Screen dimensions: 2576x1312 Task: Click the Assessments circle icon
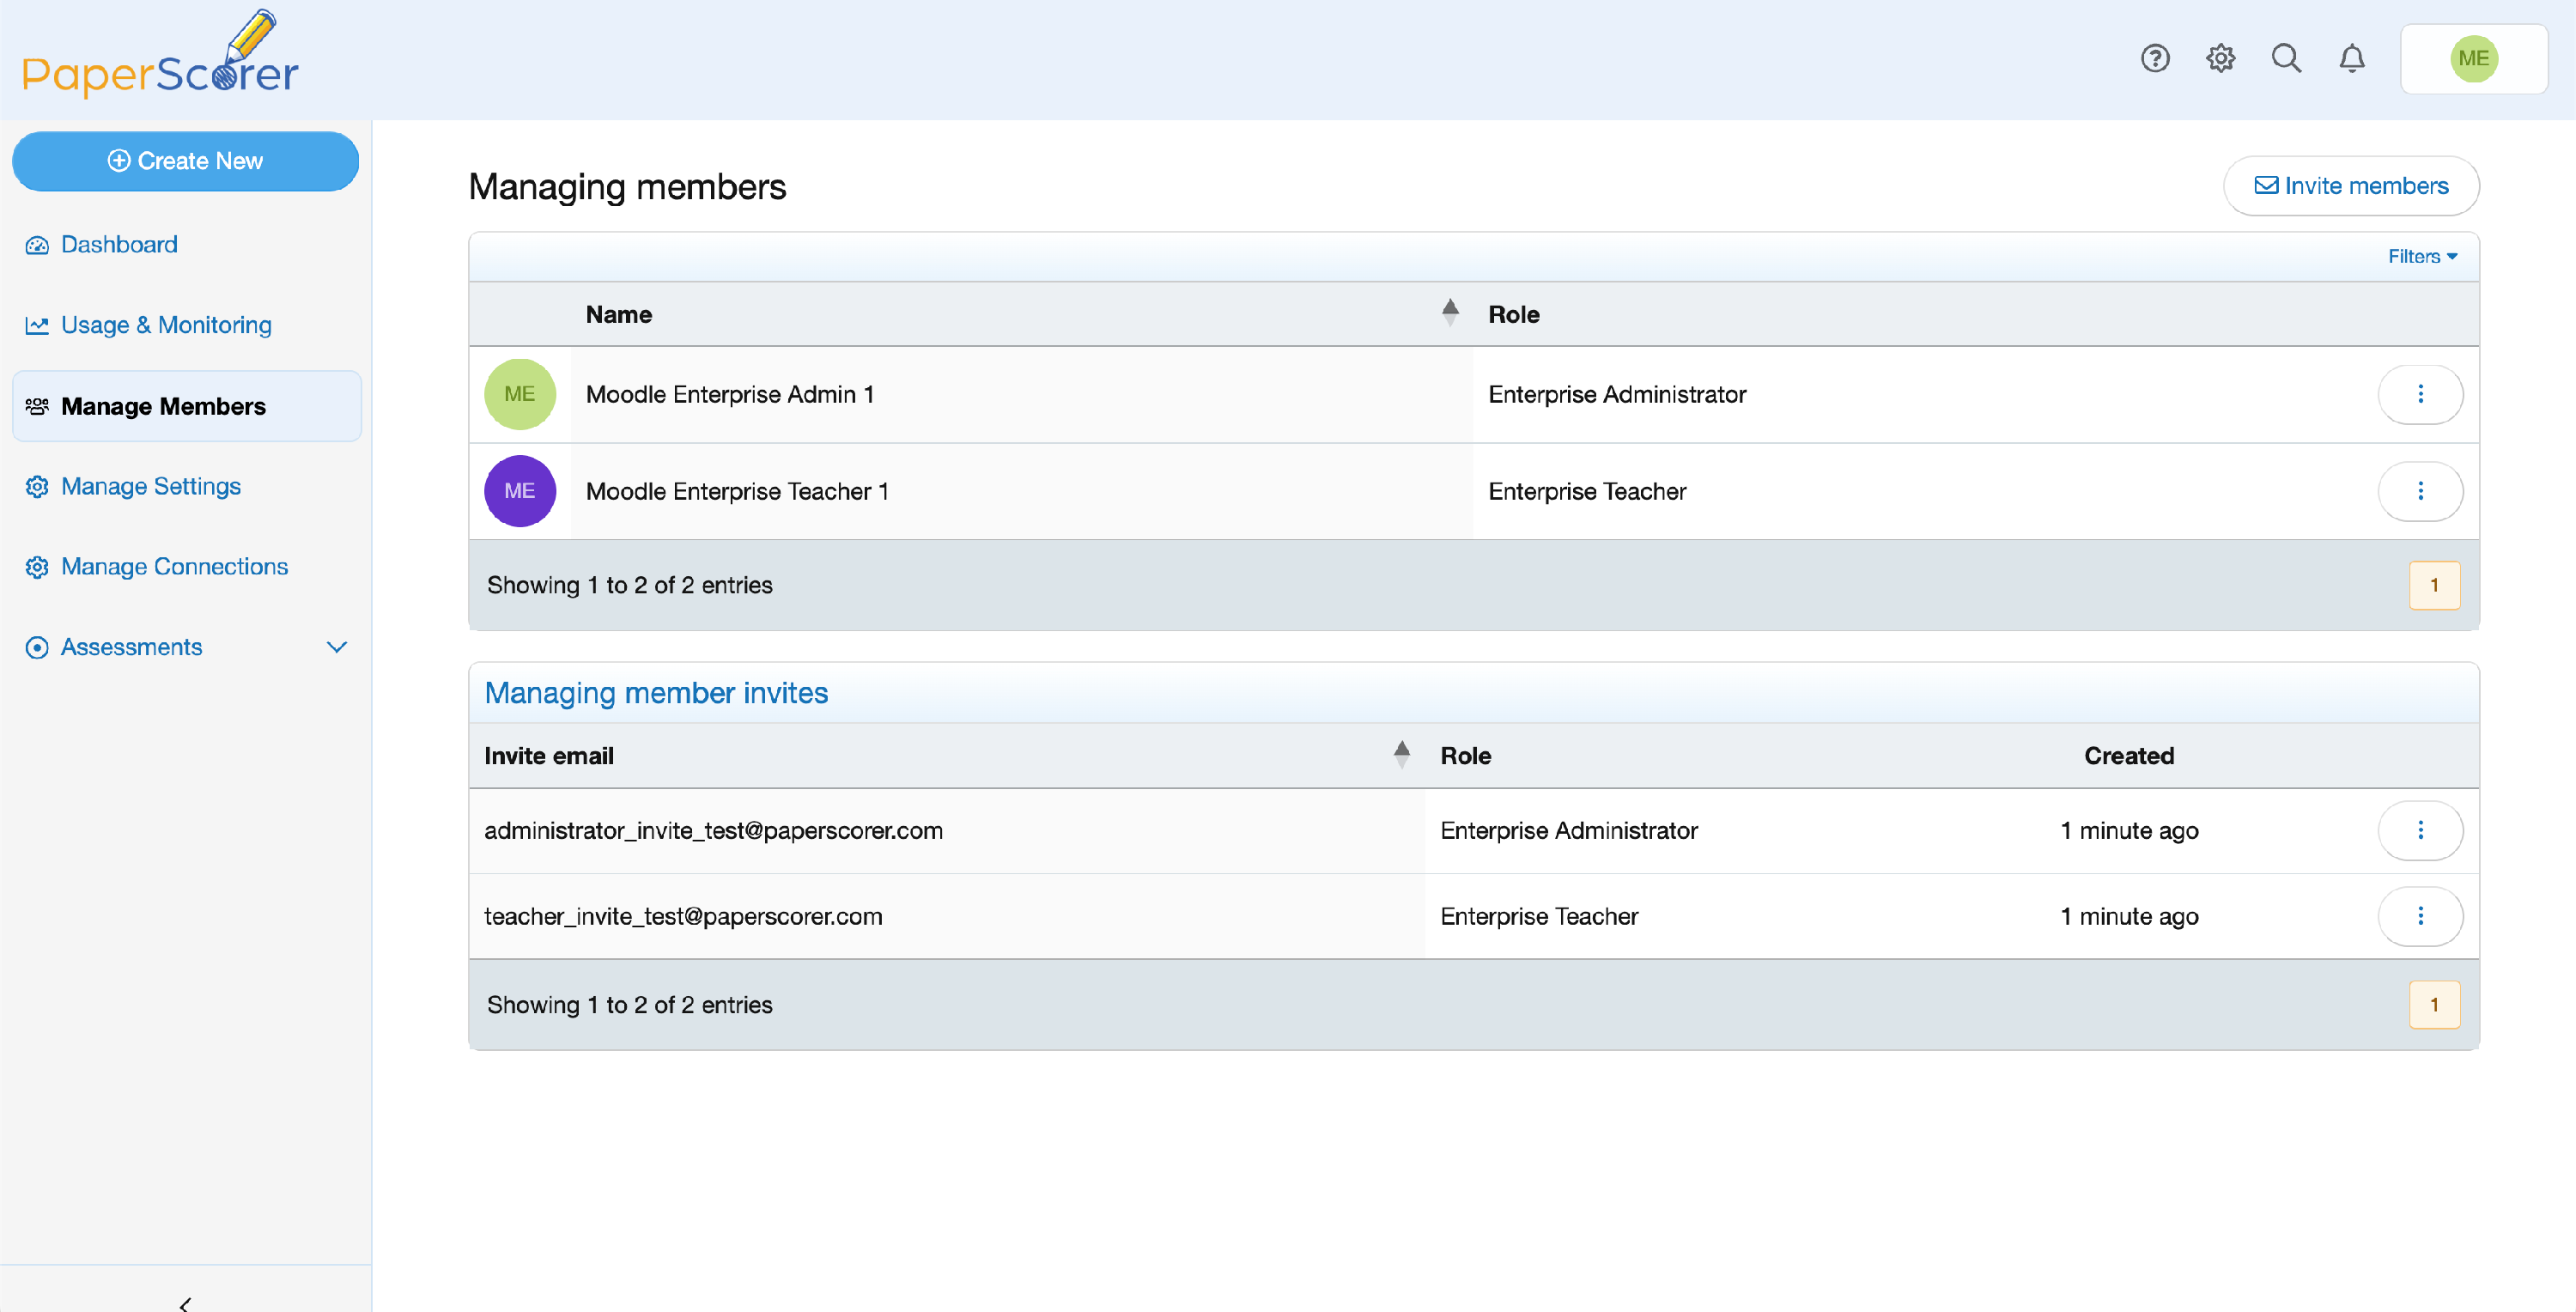click(x=37, y=647)
